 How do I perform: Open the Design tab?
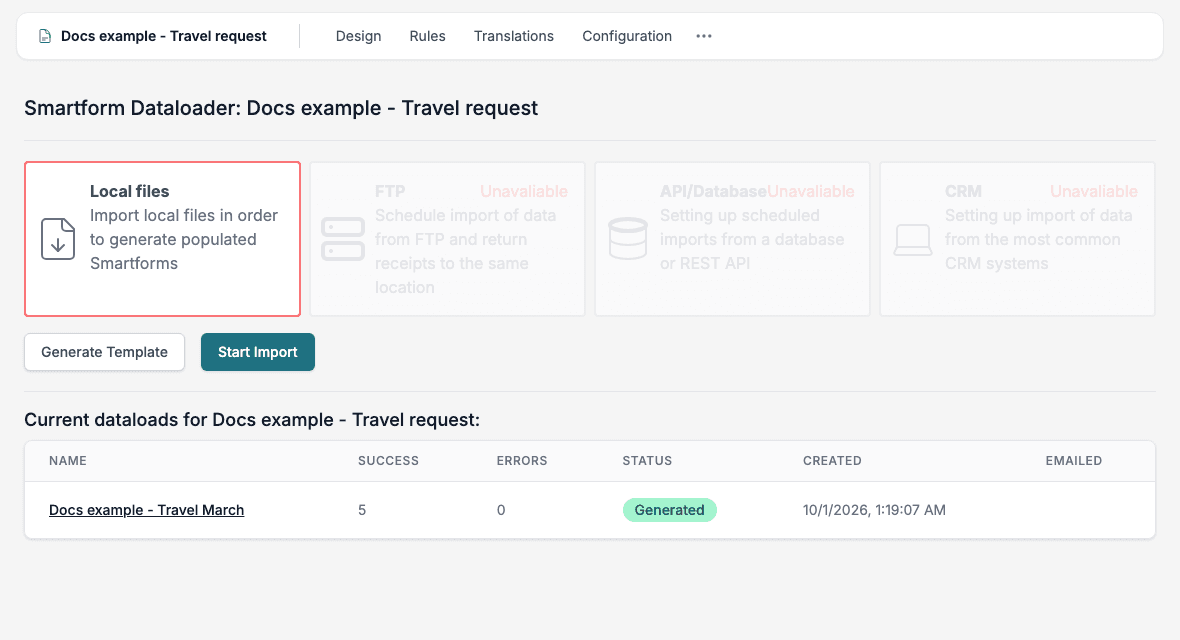(x=358, y=36)
